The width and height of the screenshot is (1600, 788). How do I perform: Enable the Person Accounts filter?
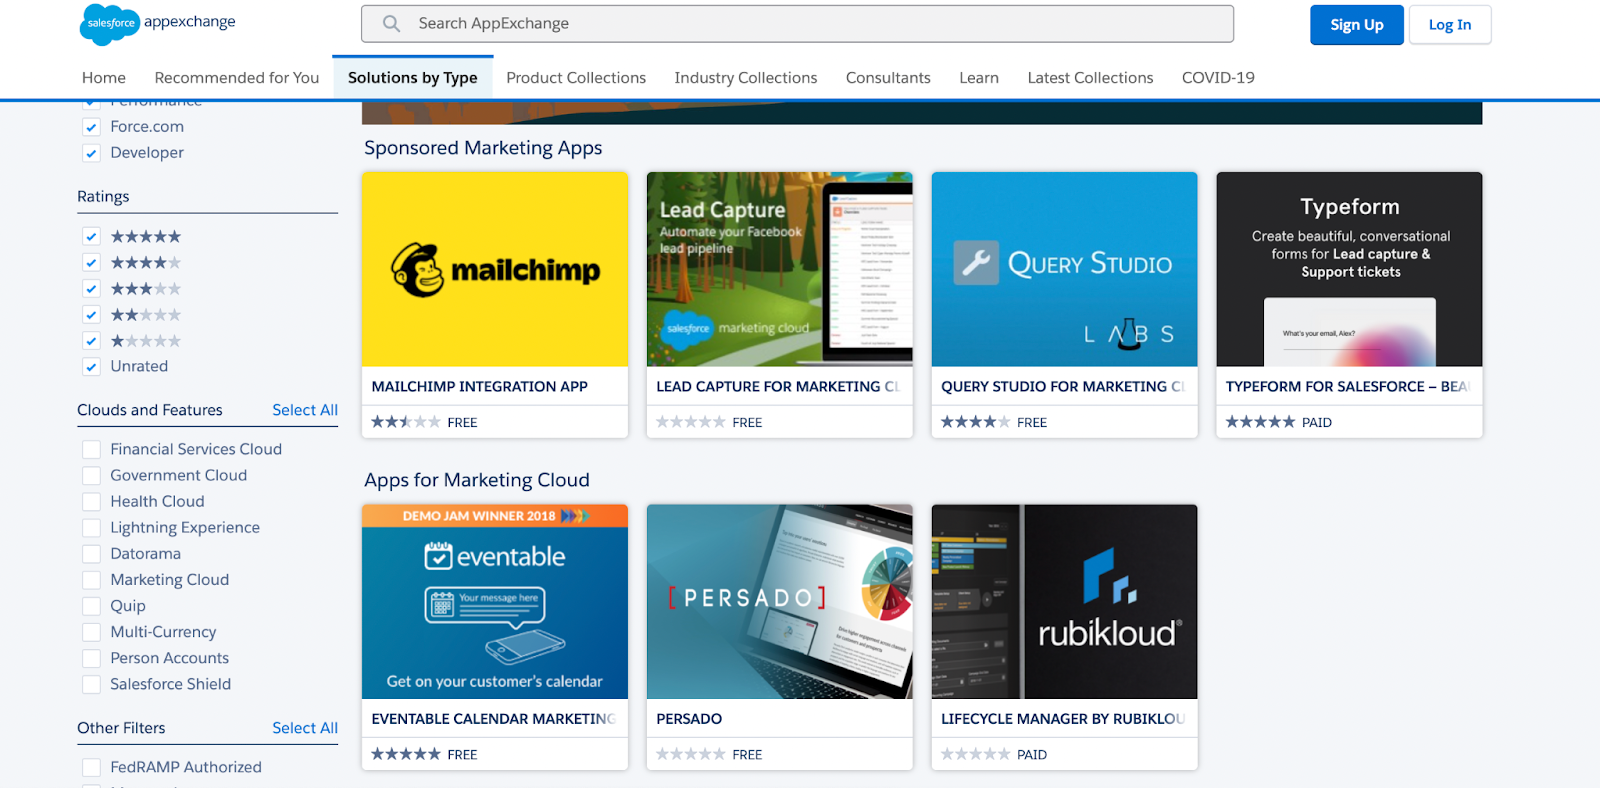pyautogui.click(x=91, y=658)
